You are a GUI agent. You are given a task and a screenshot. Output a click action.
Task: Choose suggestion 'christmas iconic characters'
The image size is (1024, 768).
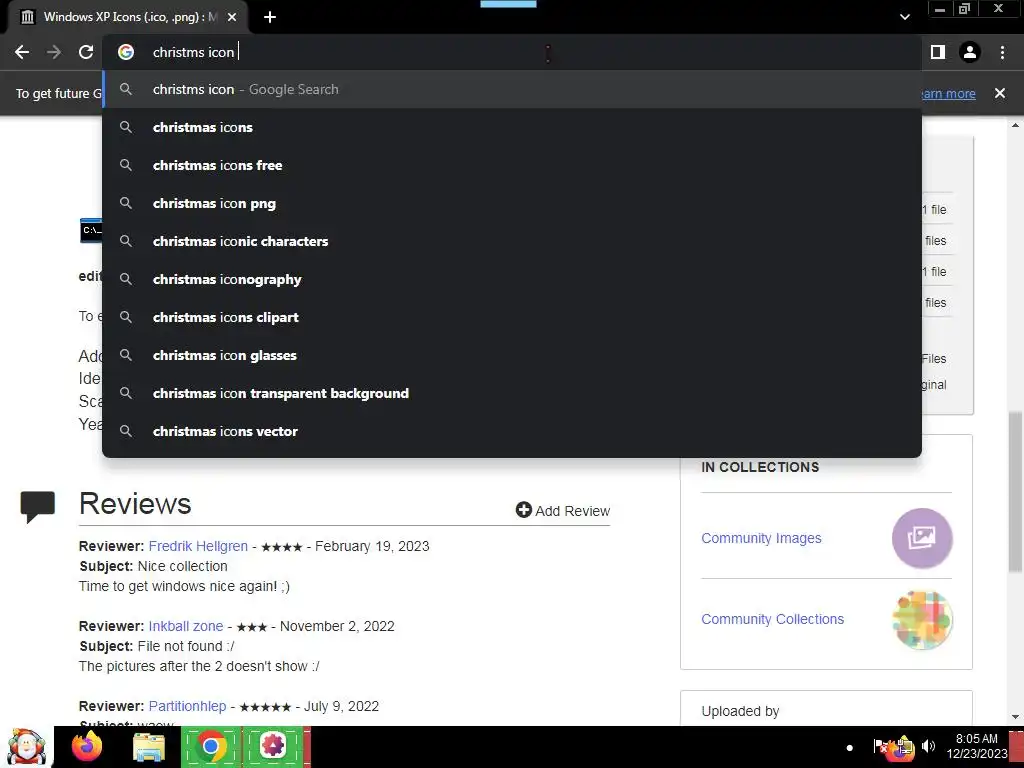click(x=512, y=241)
